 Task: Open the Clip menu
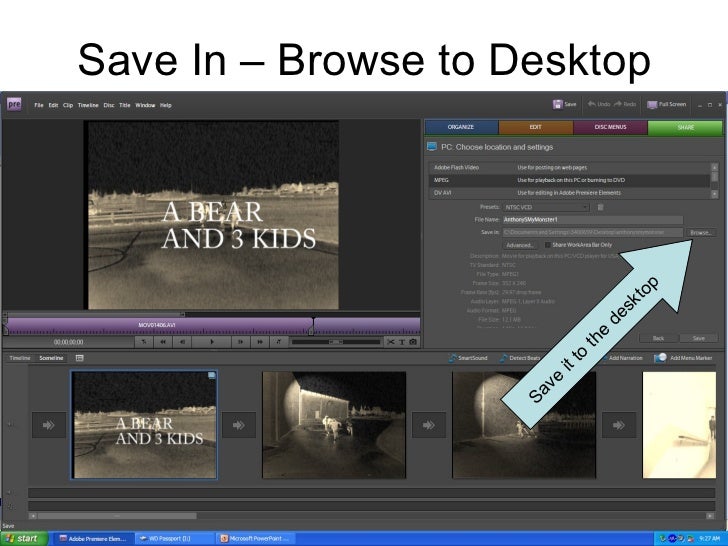click(68, 105)
